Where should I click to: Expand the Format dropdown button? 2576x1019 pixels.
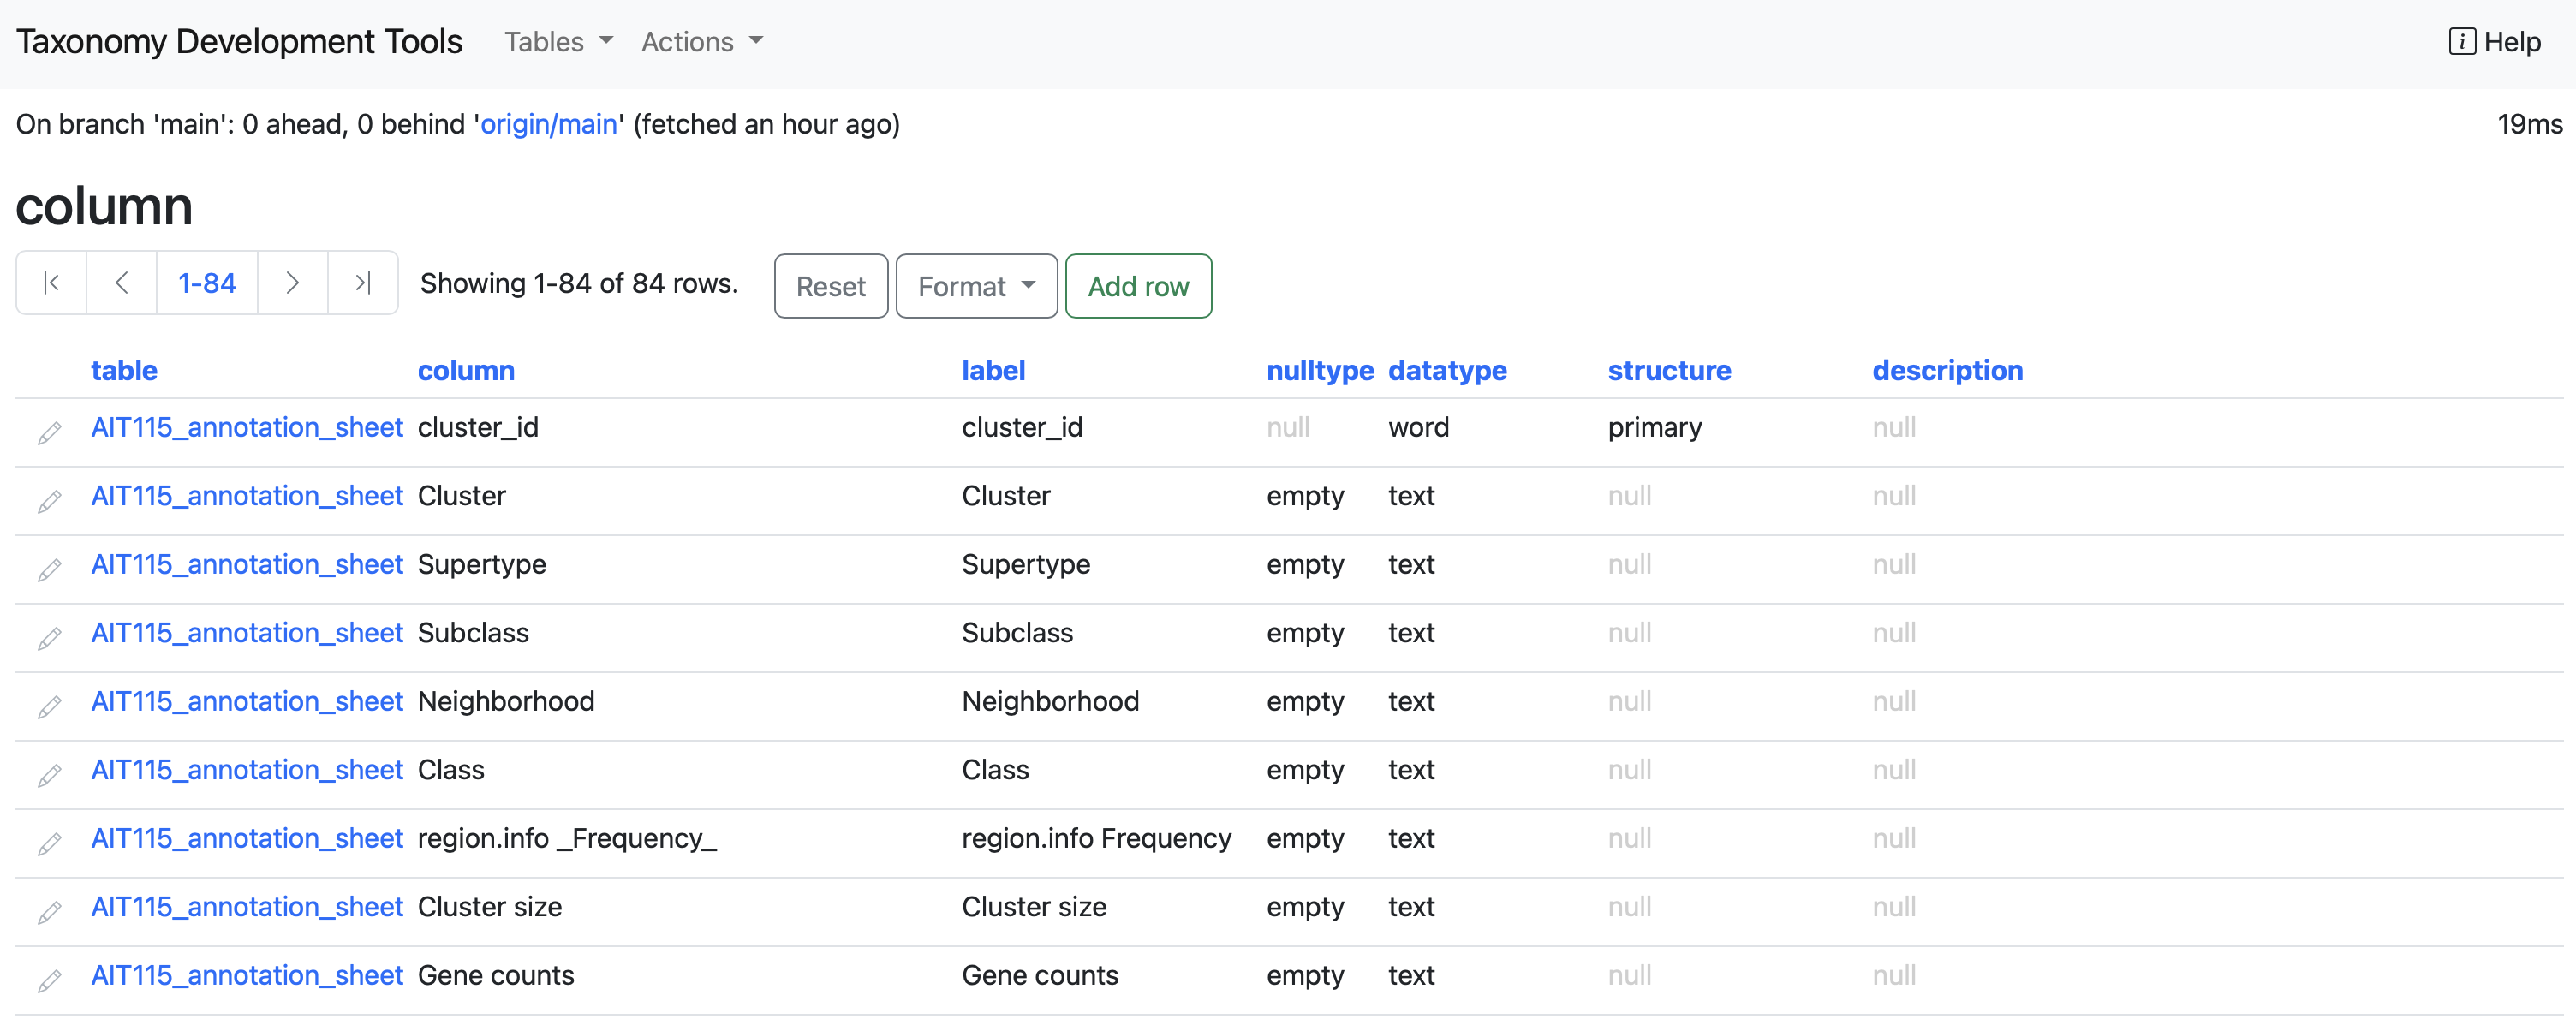(x=975, y=286)
